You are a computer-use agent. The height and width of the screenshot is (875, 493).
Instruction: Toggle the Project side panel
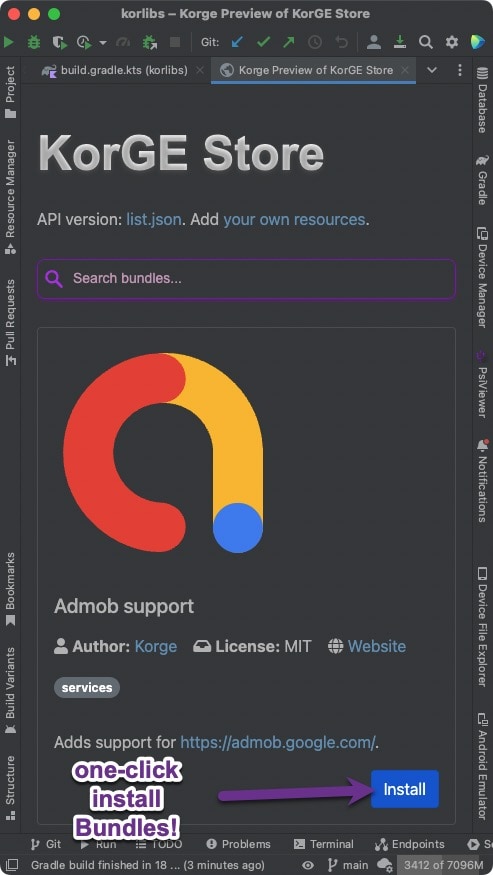(x=10, y=92)
